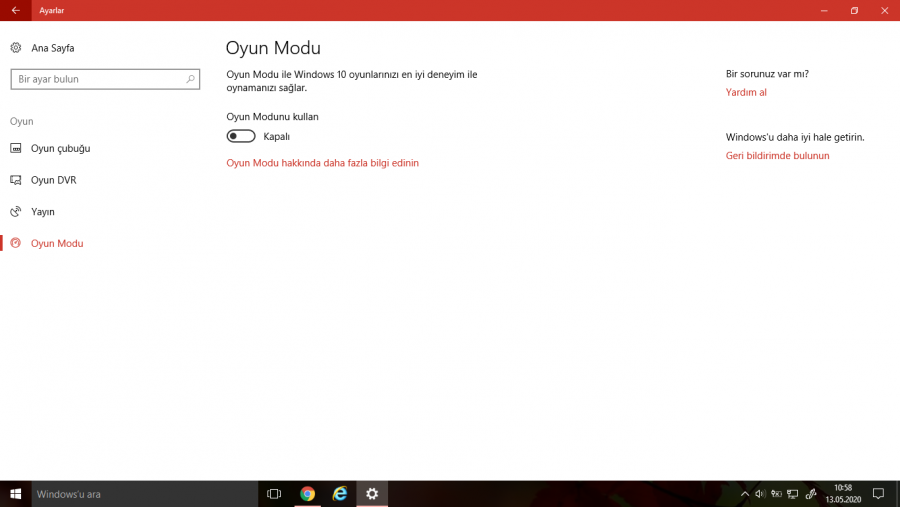Open Oyun Modu hakkında daha fazla bilgi link
This screenshot has height=507, width=900.
point(322,163)
